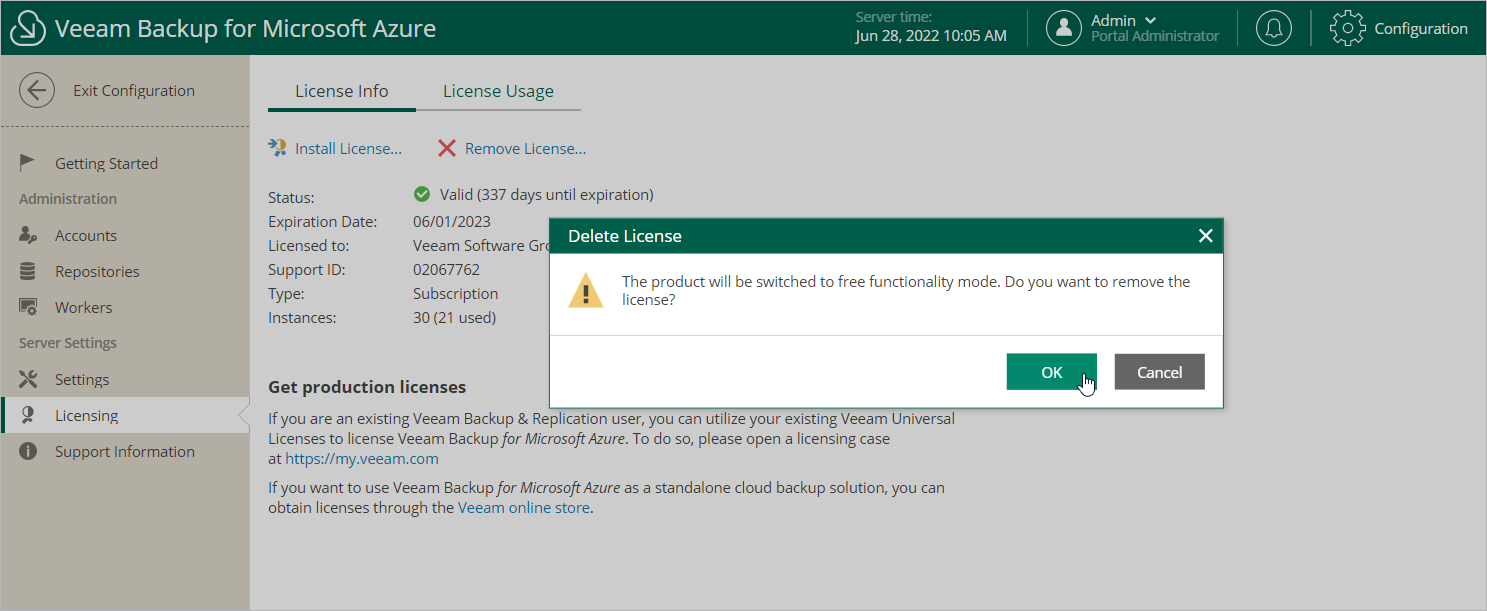Screen dimensions: 1487x611
Task: Select the License Info tab
Action: tap(341, 91)
